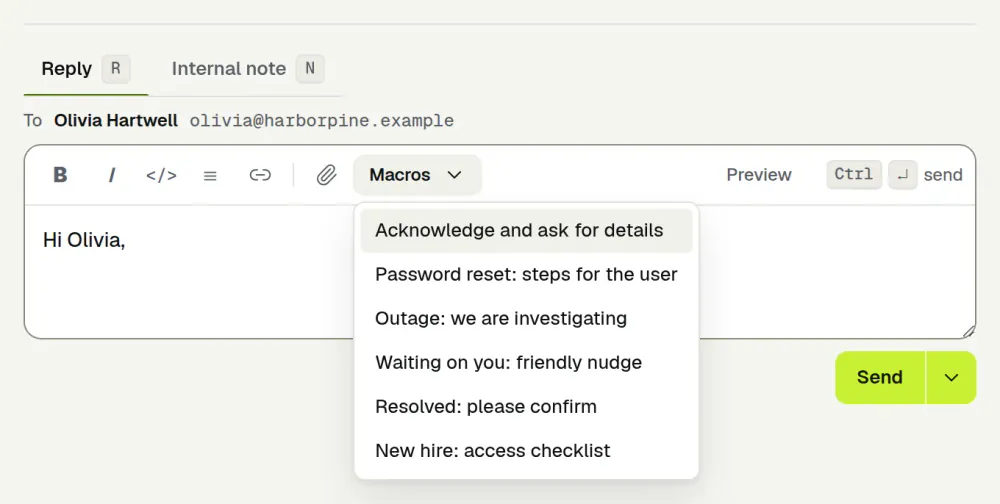Click the R shortcut badge on Reply
The height and width of the screenshot is (504, 1000).
coord(116,69)
